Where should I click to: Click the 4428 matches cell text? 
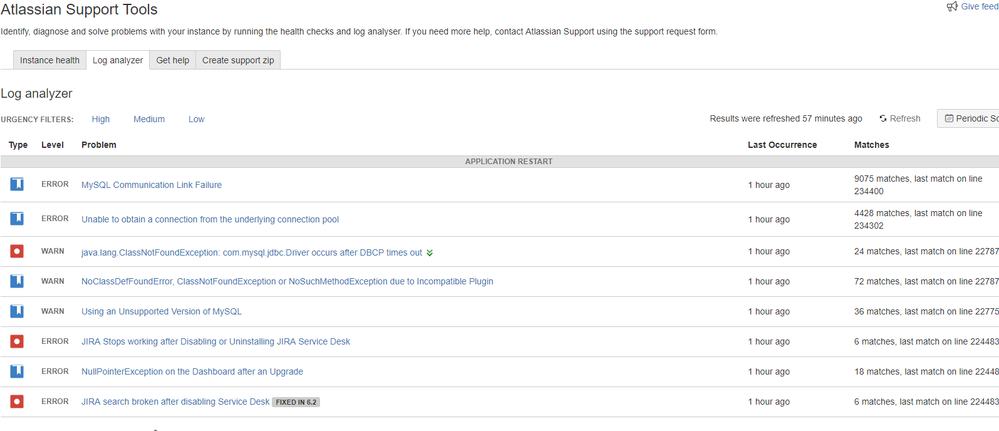pyautogui.click(x=918, y=219)
